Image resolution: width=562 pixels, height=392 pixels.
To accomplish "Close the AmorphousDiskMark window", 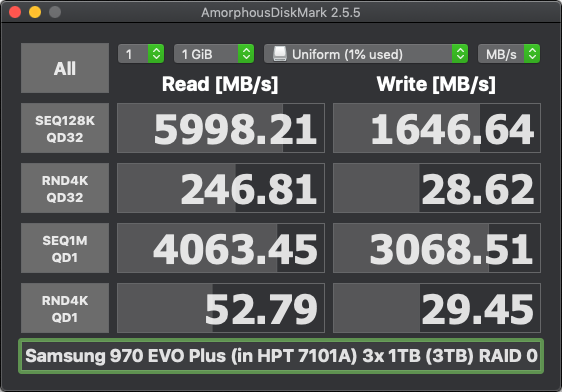I will pyautogui.click(x=15, y=12).
